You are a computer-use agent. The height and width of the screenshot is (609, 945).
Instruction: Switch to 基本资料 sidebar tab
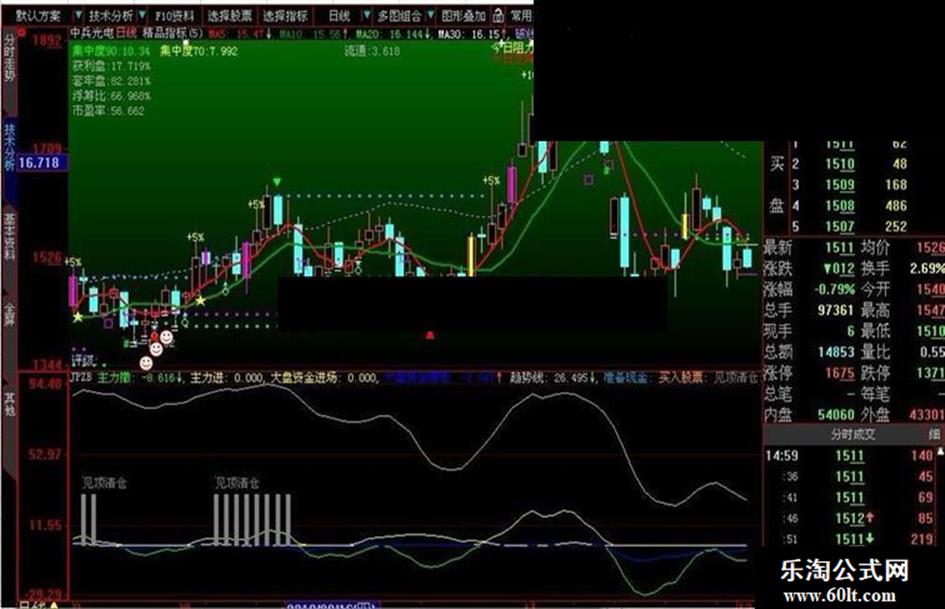click(9, 236)
